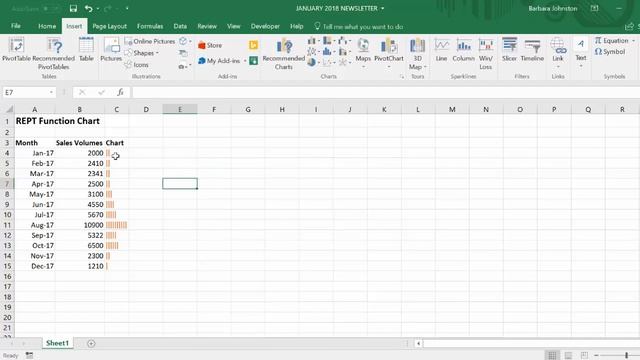640x360 pixels.
Task: Switch to Page Break Preview
Action: point(584,356)
